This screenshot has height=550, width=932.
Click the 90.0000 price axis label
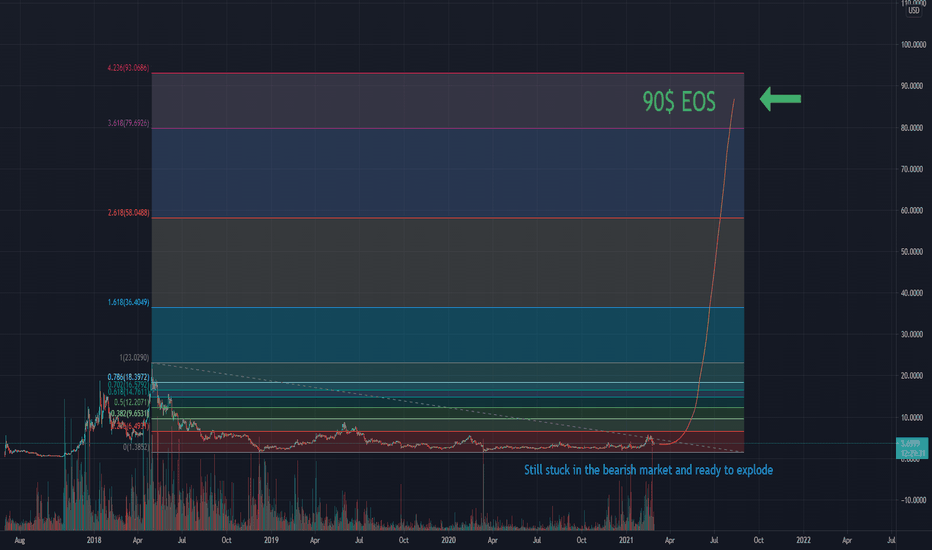tap(913, 86)
